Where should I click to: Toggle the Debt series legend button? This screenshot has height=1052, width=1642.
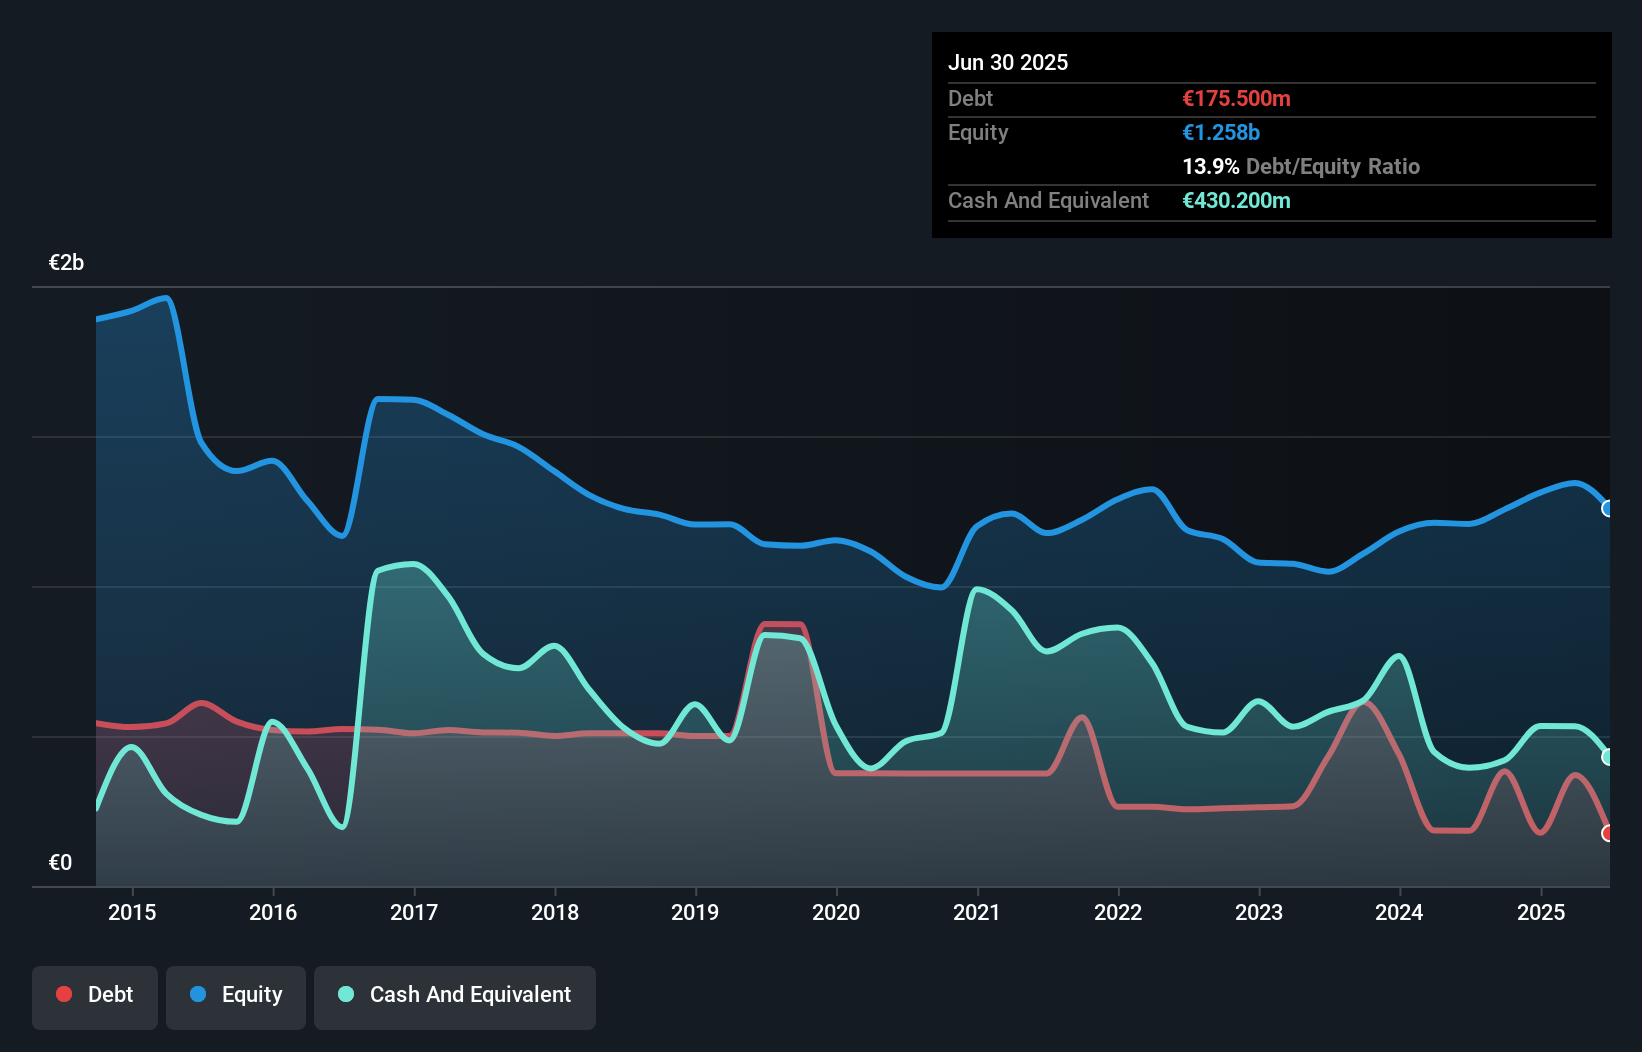[x=95, y=996]
